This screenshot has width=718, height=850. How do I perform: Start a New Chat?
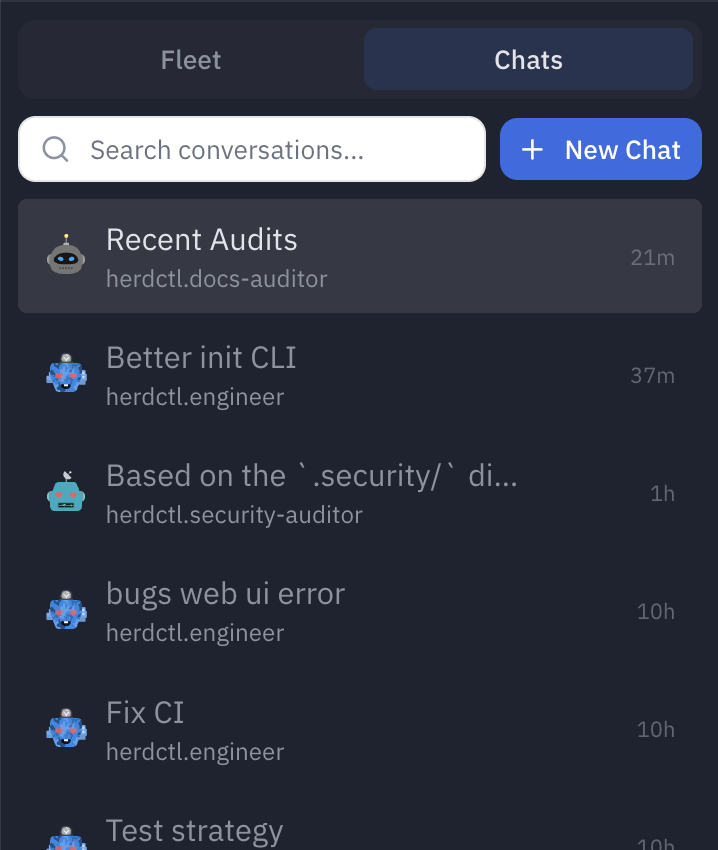click(601, 150)
